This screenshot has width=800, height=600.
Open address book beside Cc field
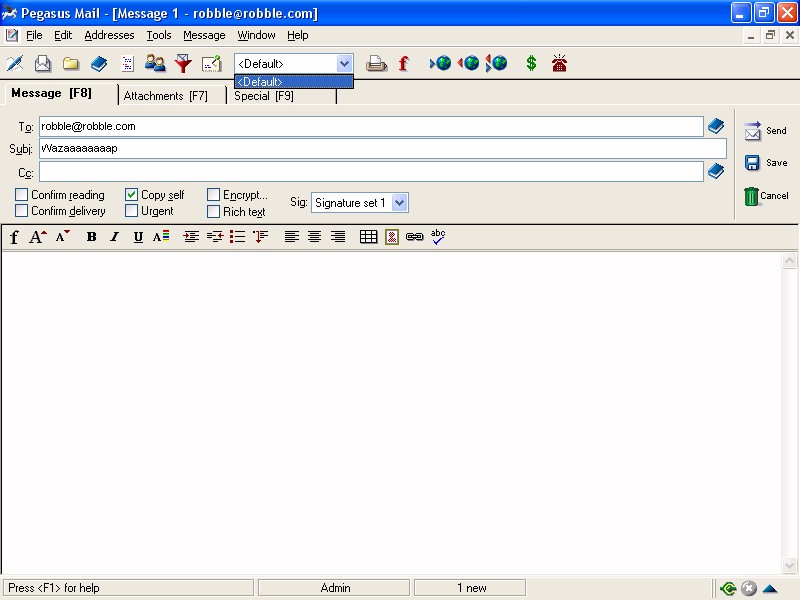[716, 171]
